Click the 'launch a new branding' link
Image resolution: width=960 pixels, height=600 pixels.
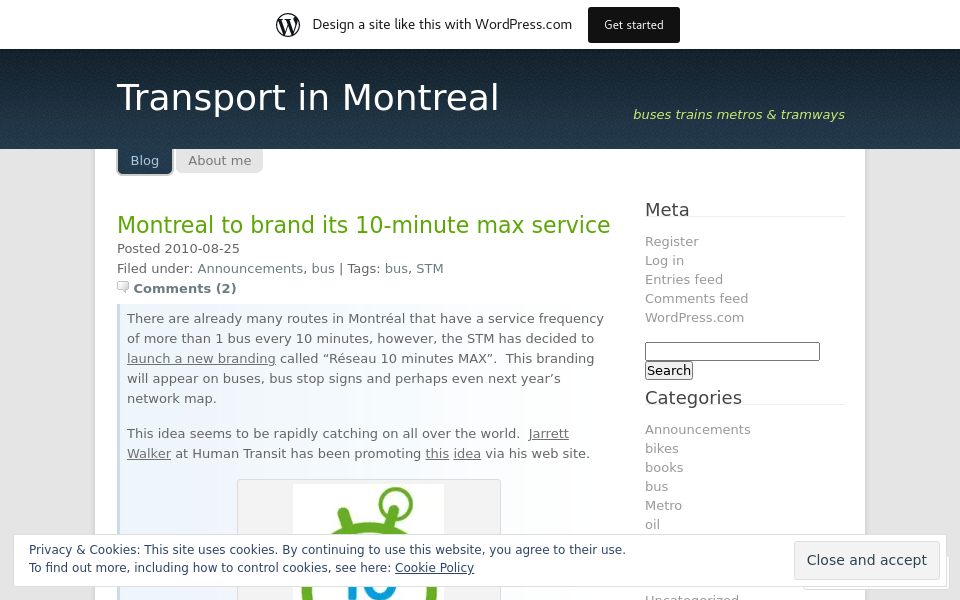[201, 358]
